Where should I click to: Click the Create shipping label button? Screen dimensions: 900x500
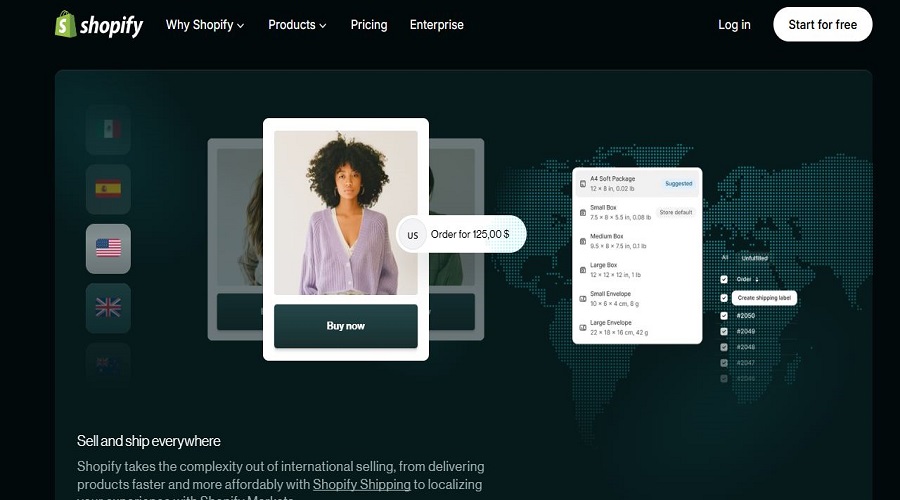tap(764, 298)
